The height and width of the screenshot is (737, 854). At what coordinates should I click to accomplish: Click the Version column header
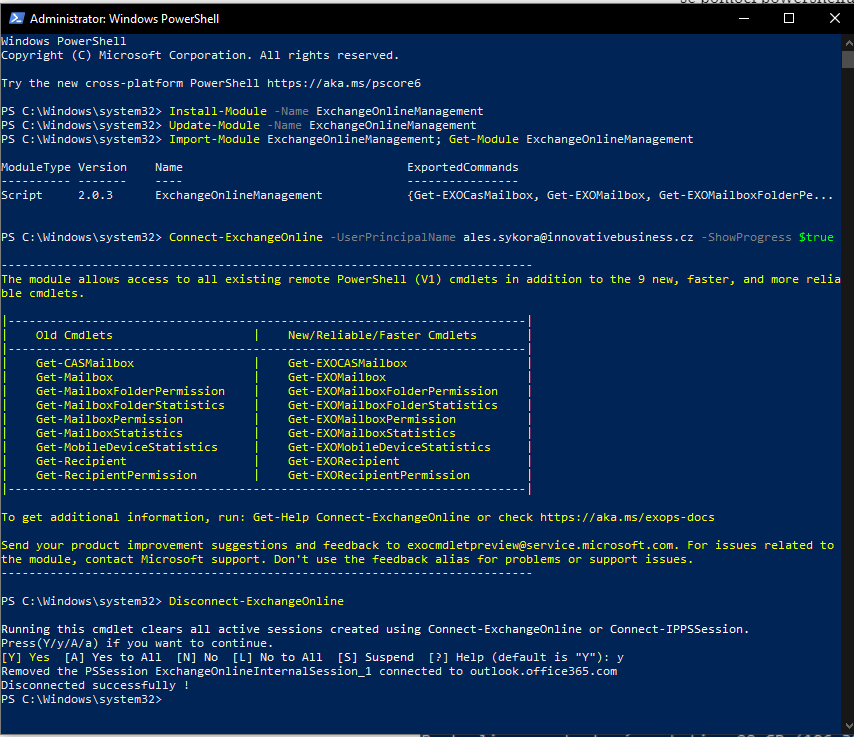coord(102,167)
